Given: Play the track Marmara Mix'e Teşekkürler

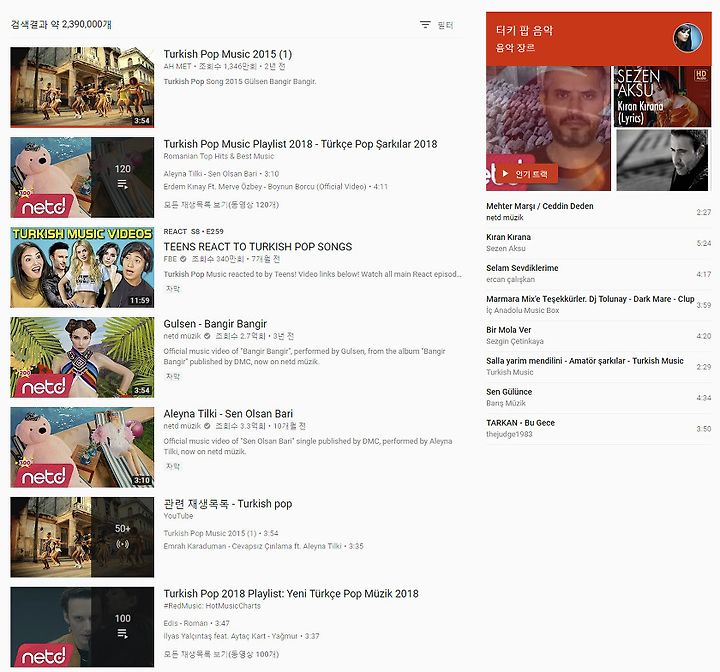Looking at the screenshot, I should pyautogui.click(x=599, y=305).
